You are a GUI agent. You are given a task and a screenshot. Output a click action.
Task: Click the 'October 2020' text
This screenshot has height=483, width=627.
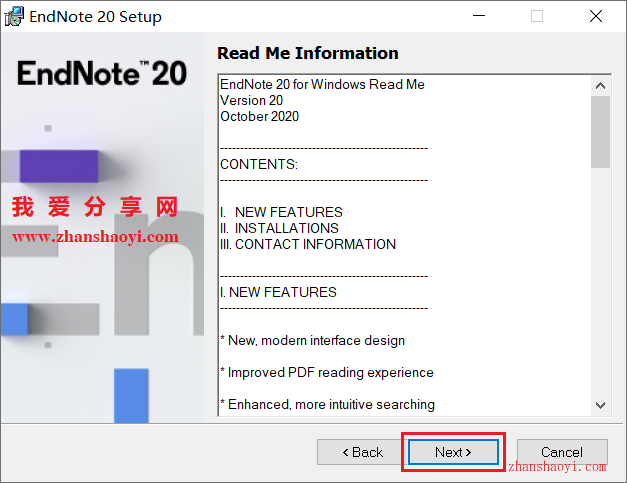[260, 116]
